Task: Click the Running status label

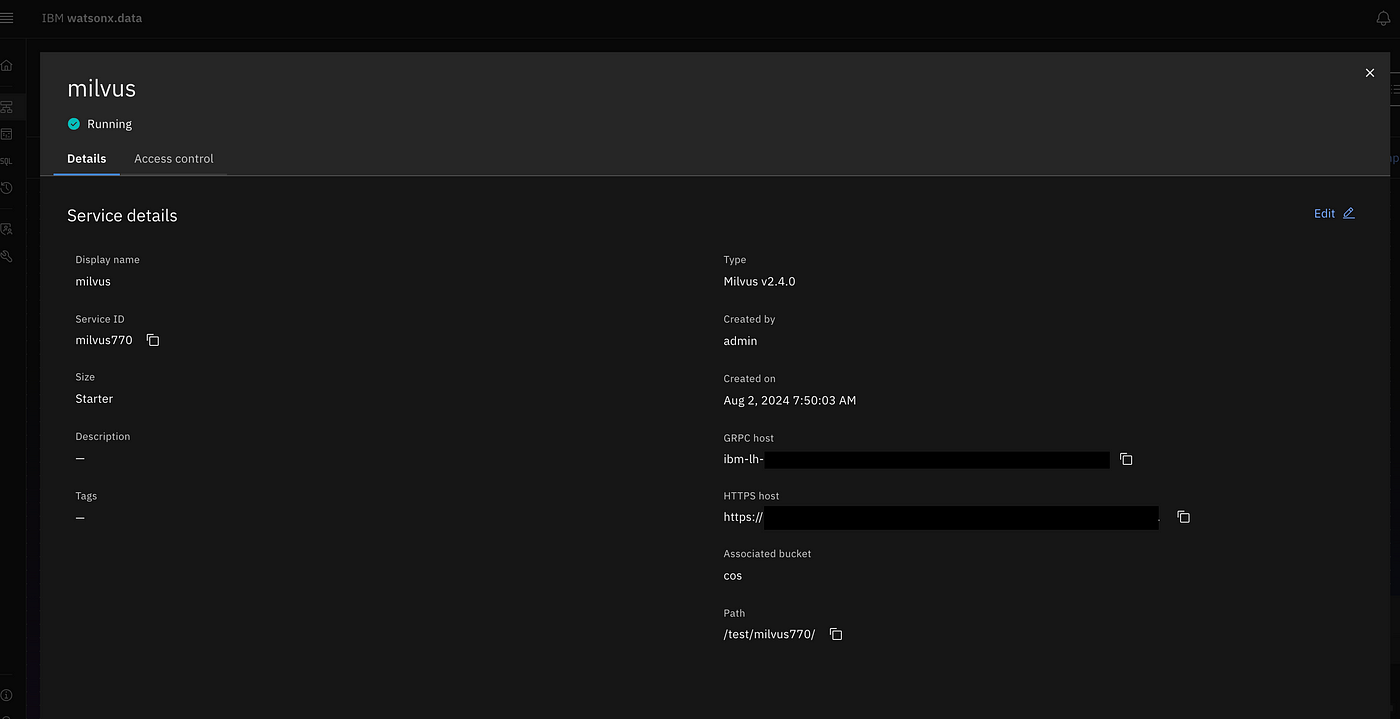Action: 110,124
